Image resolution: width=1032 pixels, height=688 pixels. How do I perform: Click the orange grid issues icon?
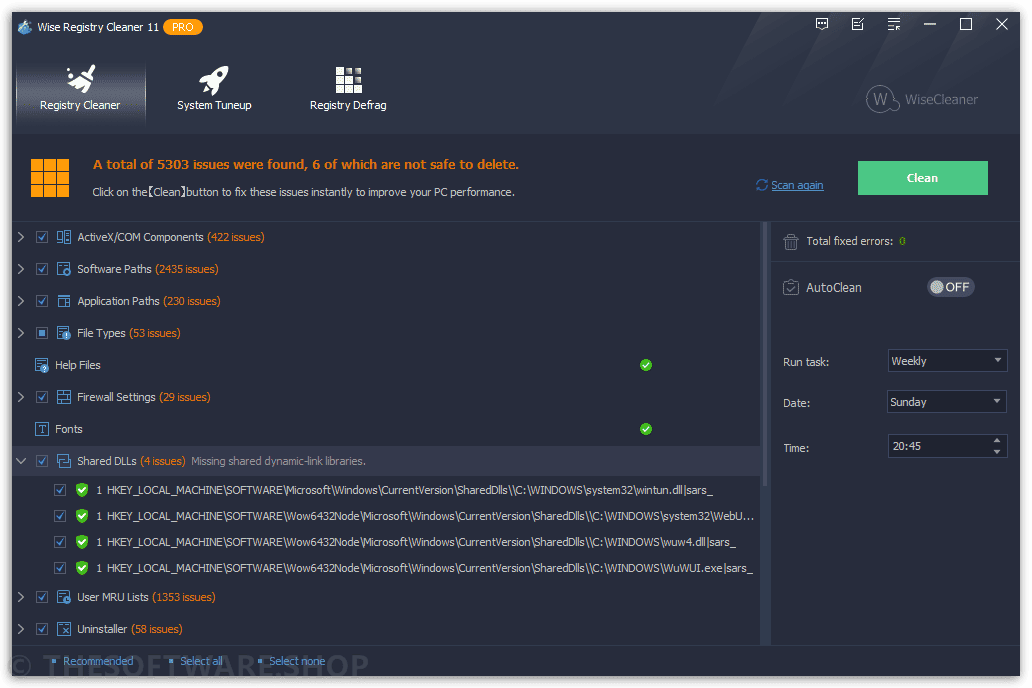click(50, 178)
